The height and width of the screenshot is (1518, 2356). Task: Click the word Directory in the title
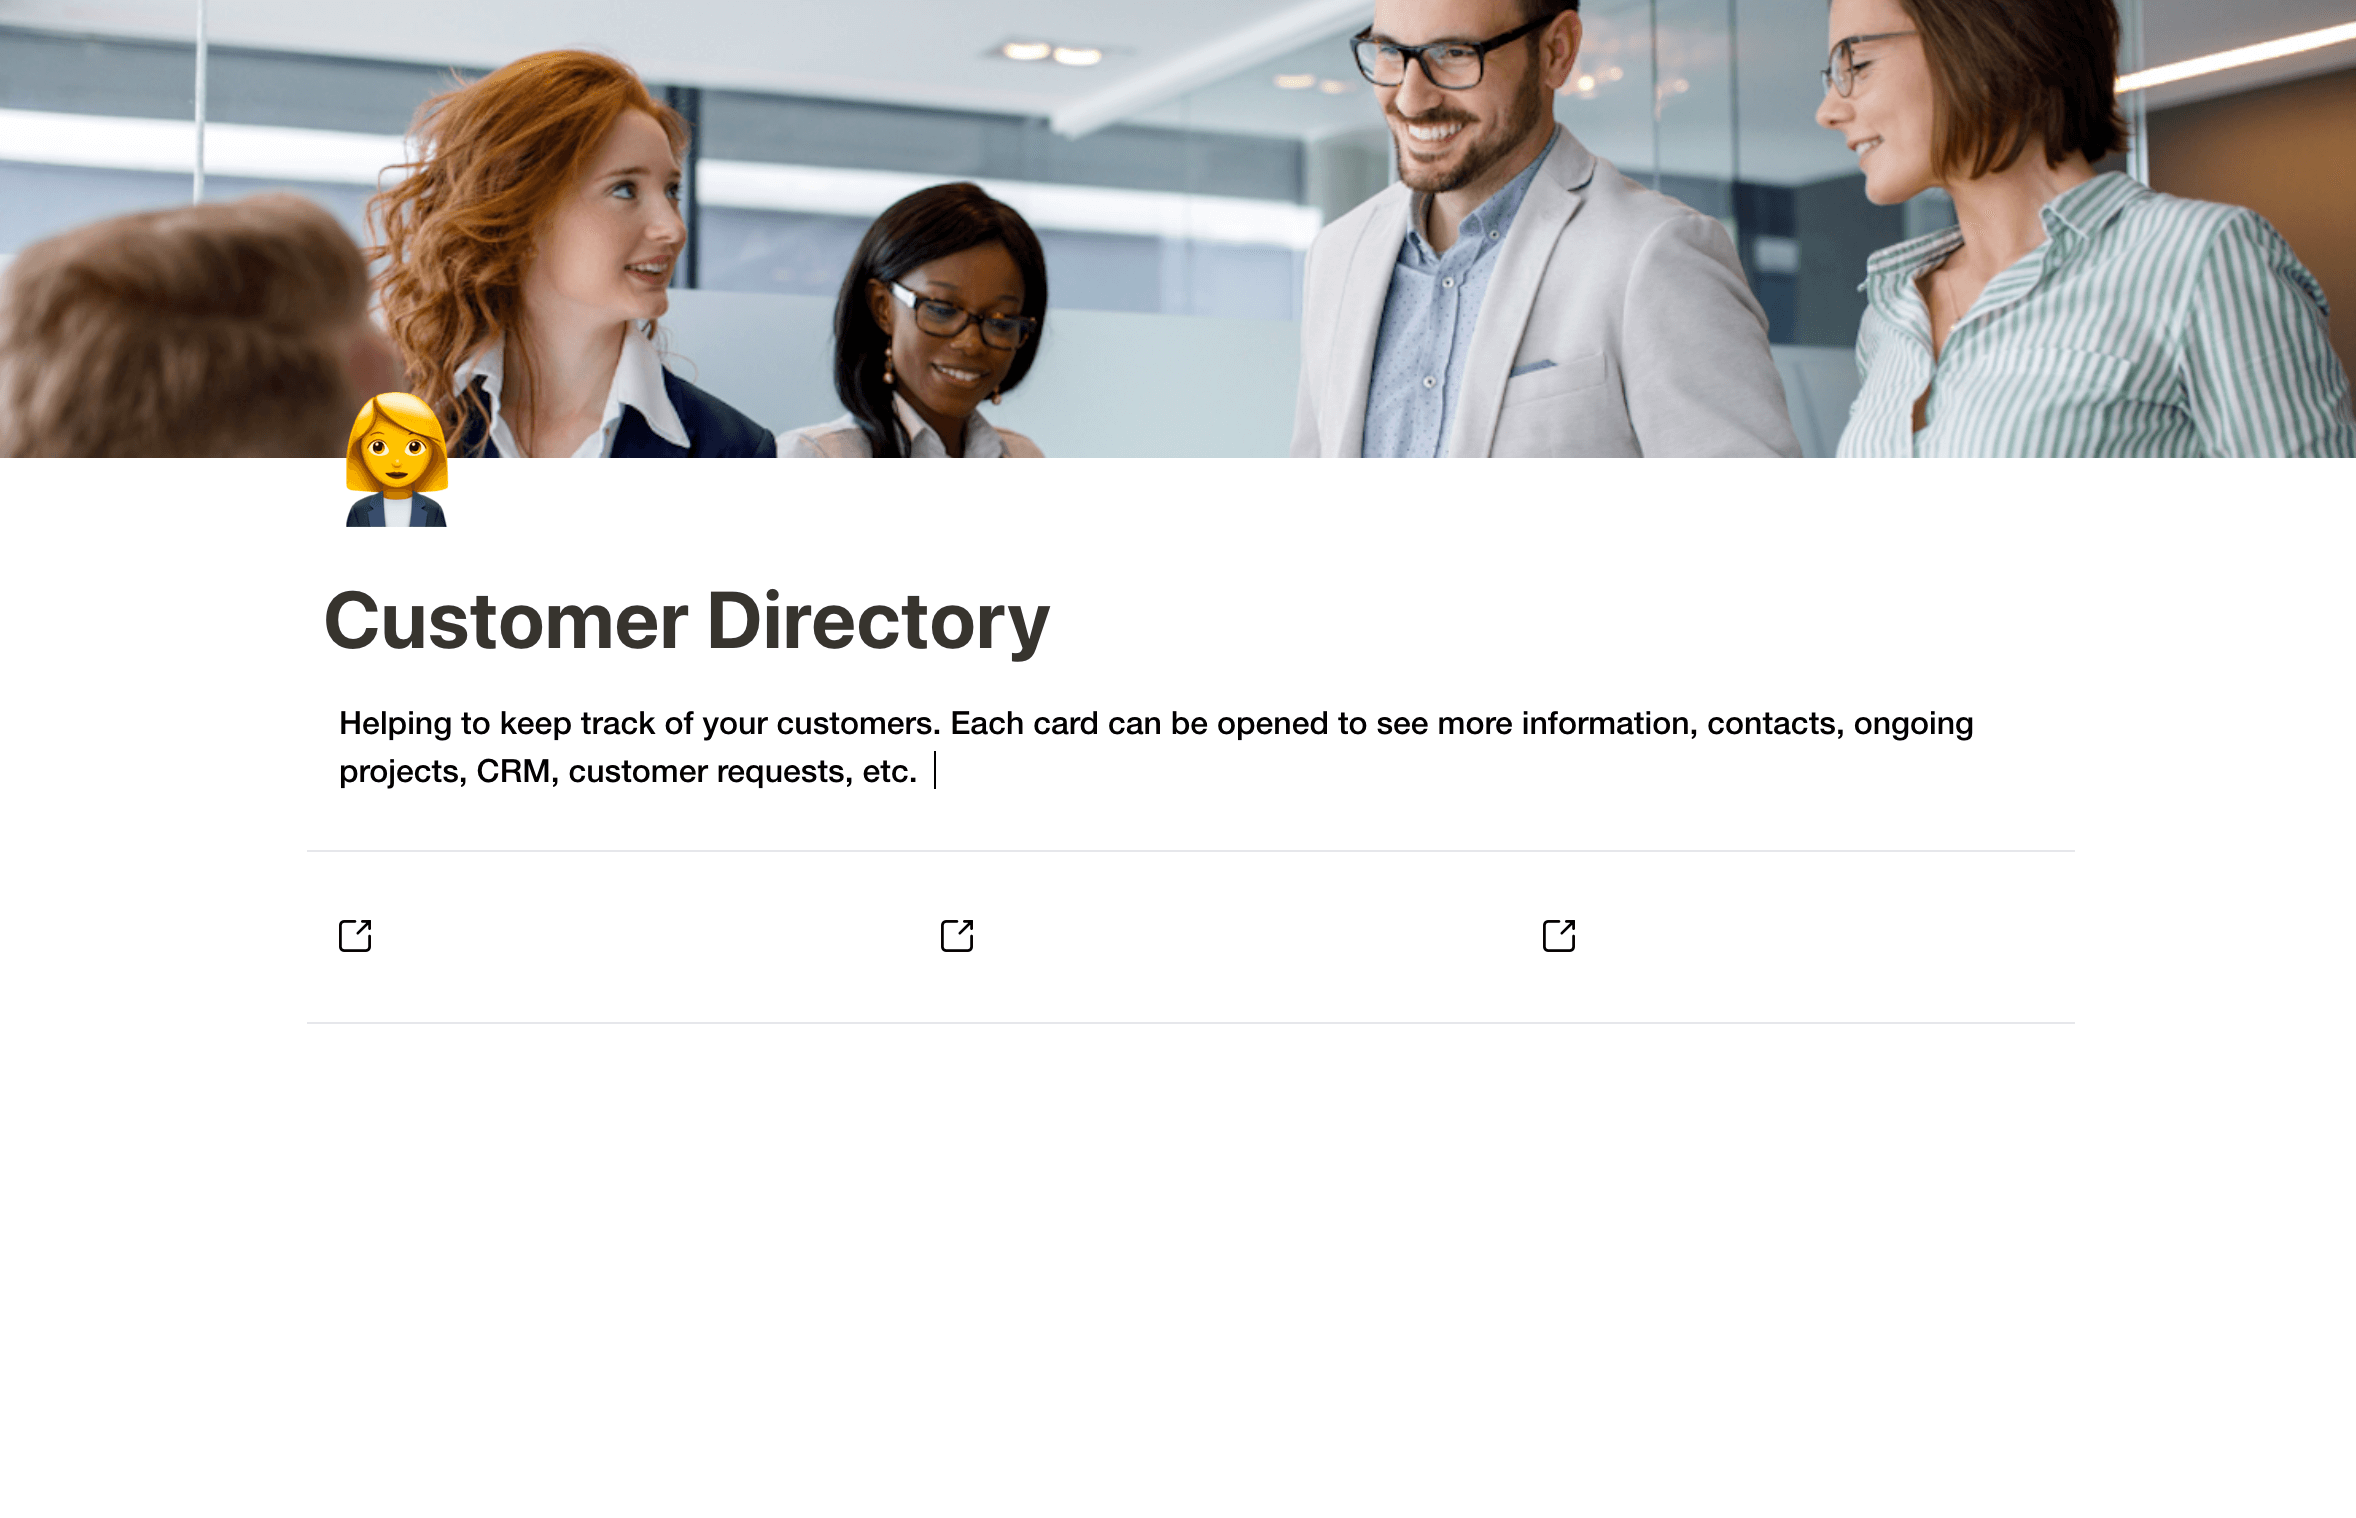pyautogui.click(x=878, y=622)
